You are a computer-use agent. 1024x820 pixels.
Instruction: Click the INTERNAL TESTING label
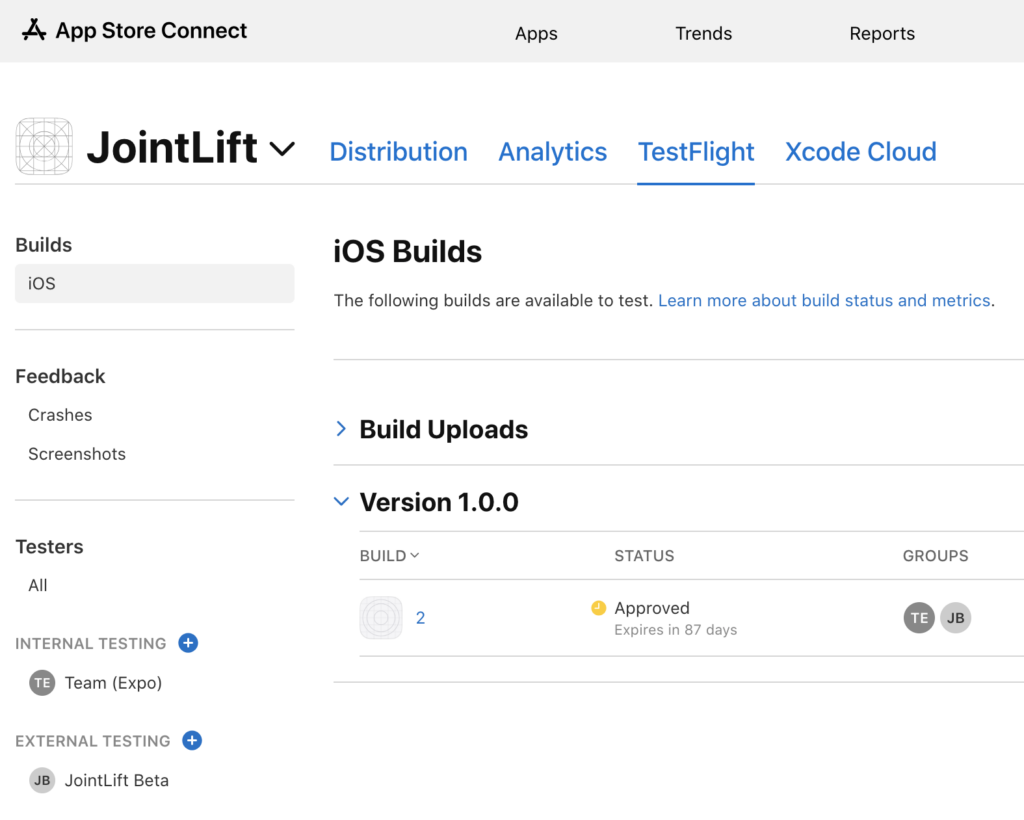click(x=91, y=644)
